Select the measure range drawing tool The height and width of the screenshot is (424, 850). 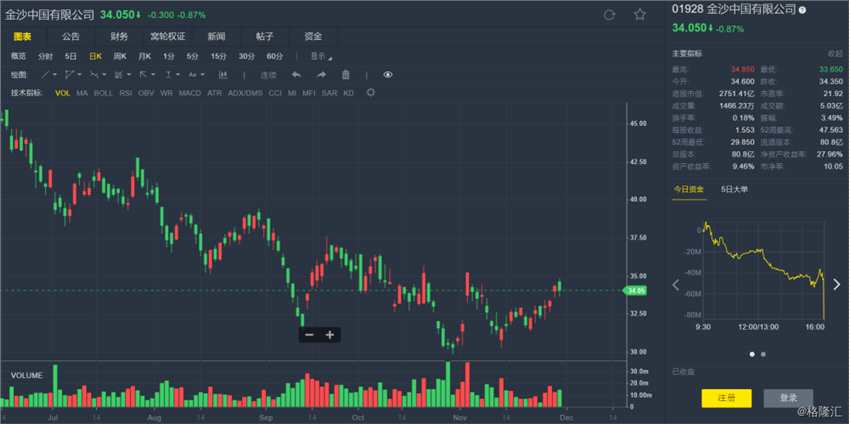point(168,75)
